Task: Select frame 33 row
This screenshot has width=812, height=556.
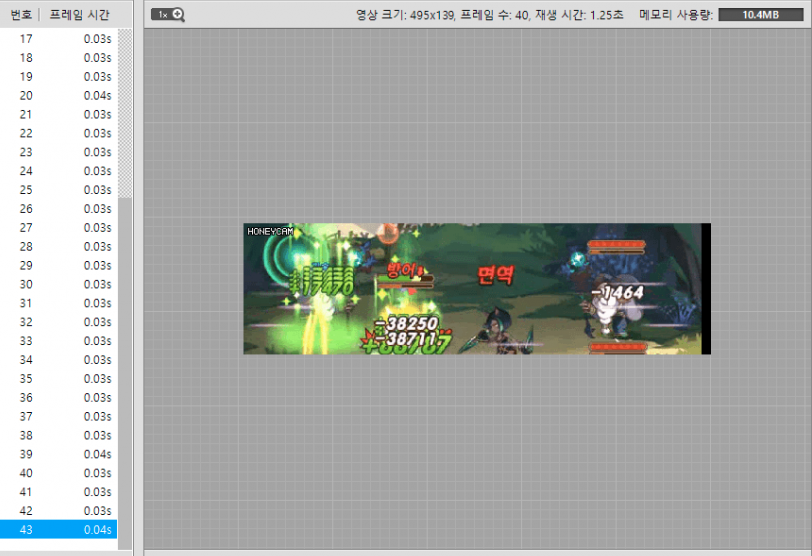Action: click(59, 341)
